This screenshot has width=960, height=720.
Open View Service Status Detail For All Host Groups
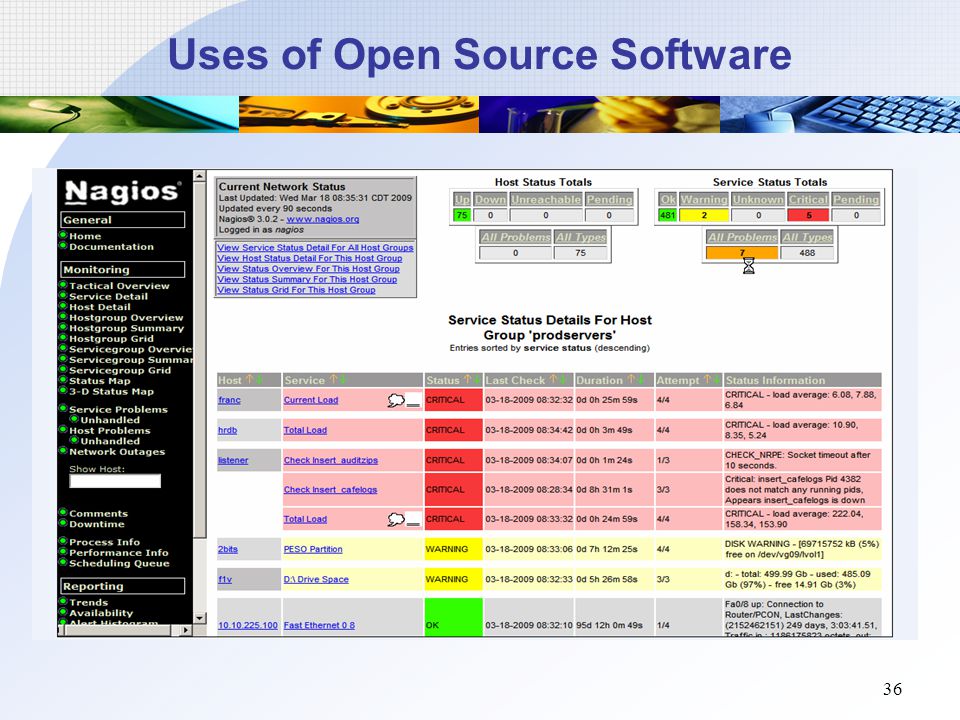click(315, 247)
